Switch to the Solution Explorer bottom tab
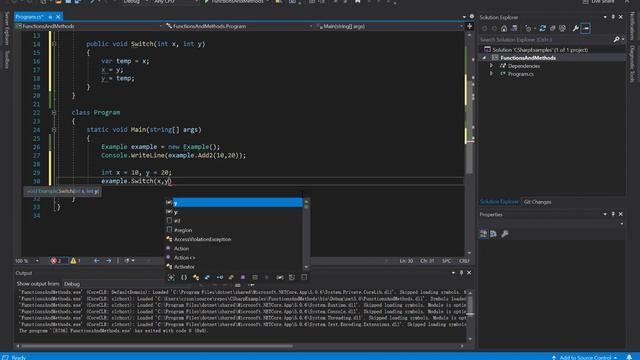Viewport: 640px width, 360px height. click(499, 202)
